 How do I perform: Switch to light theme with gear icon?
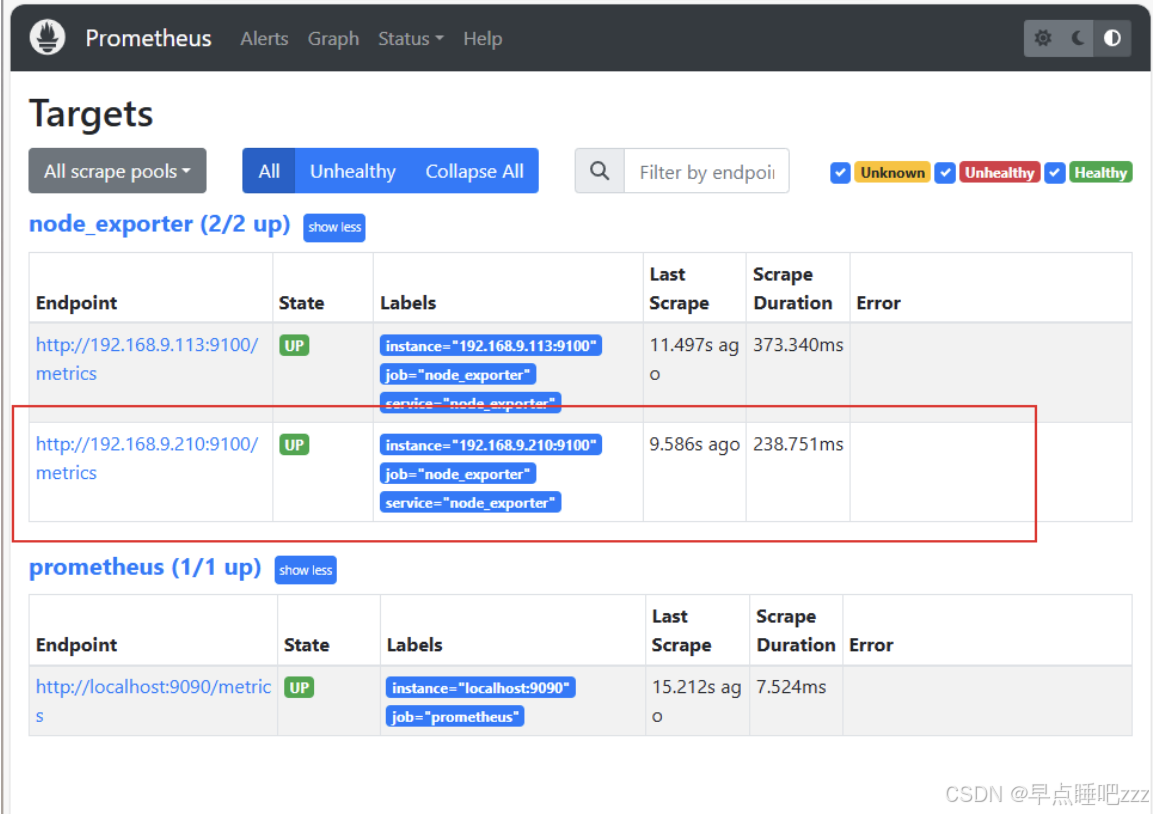coord(1042,38)
